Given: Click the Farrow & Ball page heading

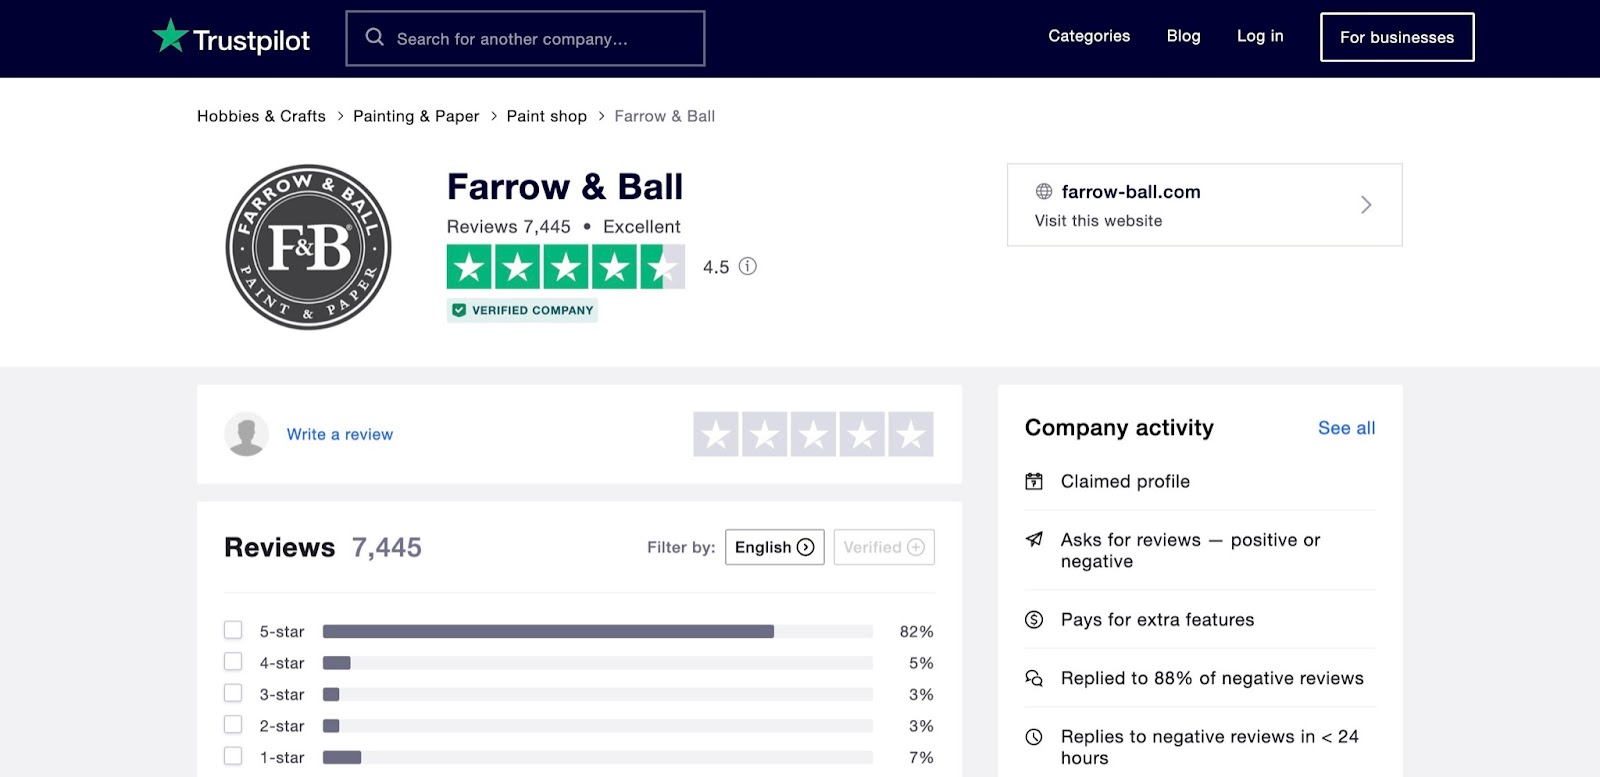Looking at the screenshot, I should (565, 187).
